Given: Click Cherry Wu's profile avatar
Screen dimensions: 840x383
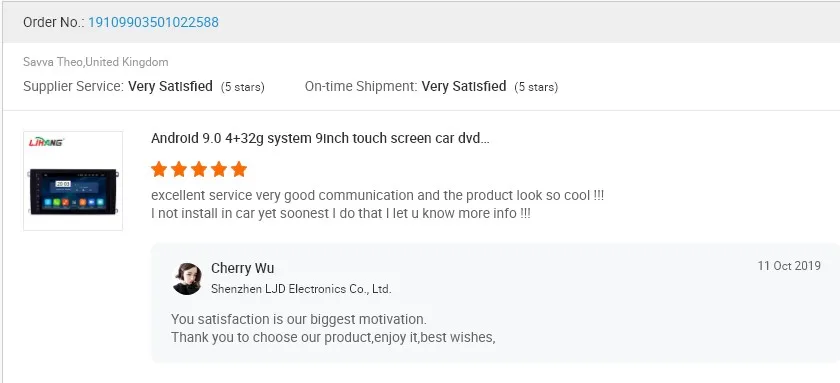Looking at the screenshot, I should point(187,279).
